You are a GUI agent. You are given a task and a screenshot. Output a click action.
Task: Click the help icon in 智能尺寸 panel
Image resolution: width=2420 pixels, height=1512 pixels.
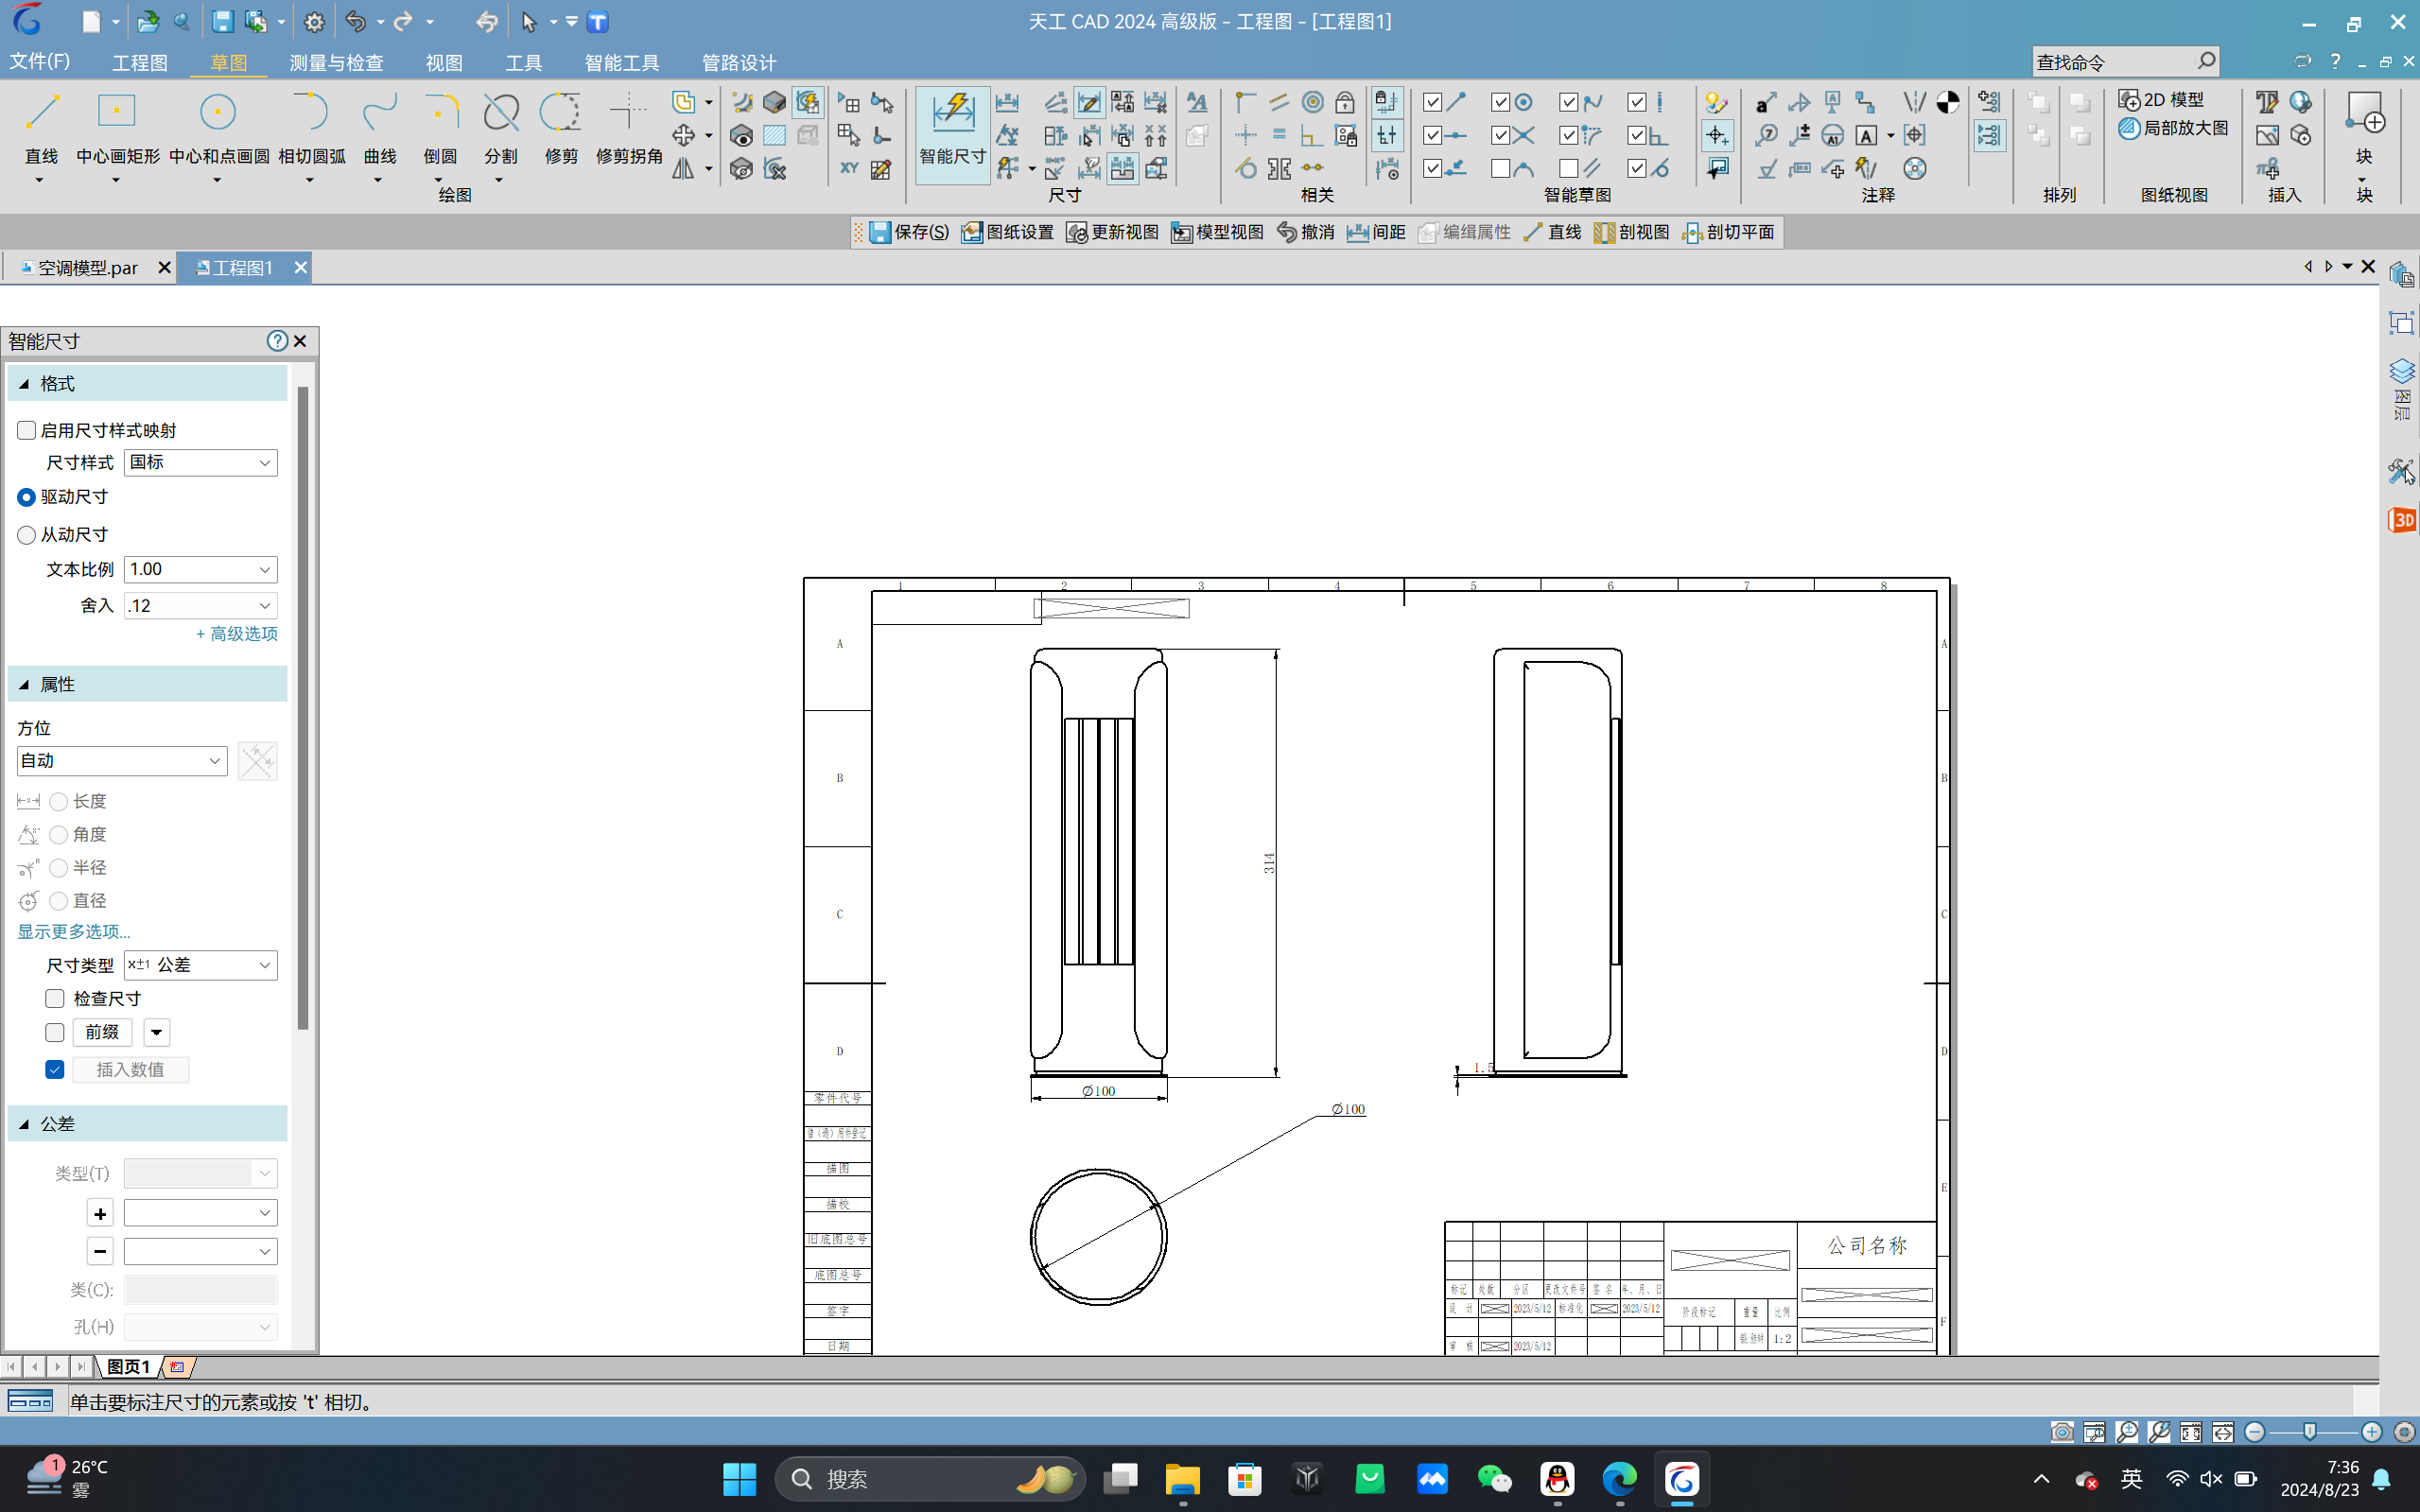click(x=277, y=341)
